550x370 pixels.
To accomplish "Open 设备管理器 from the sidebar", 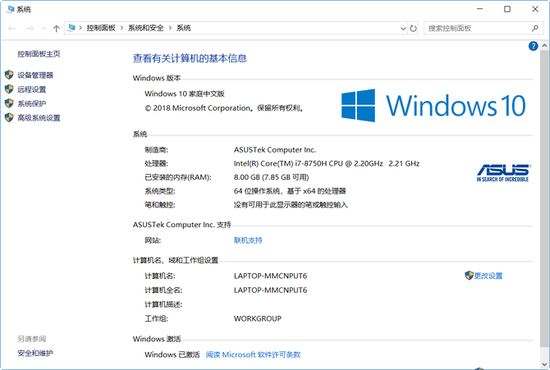I will click(35, 75).
